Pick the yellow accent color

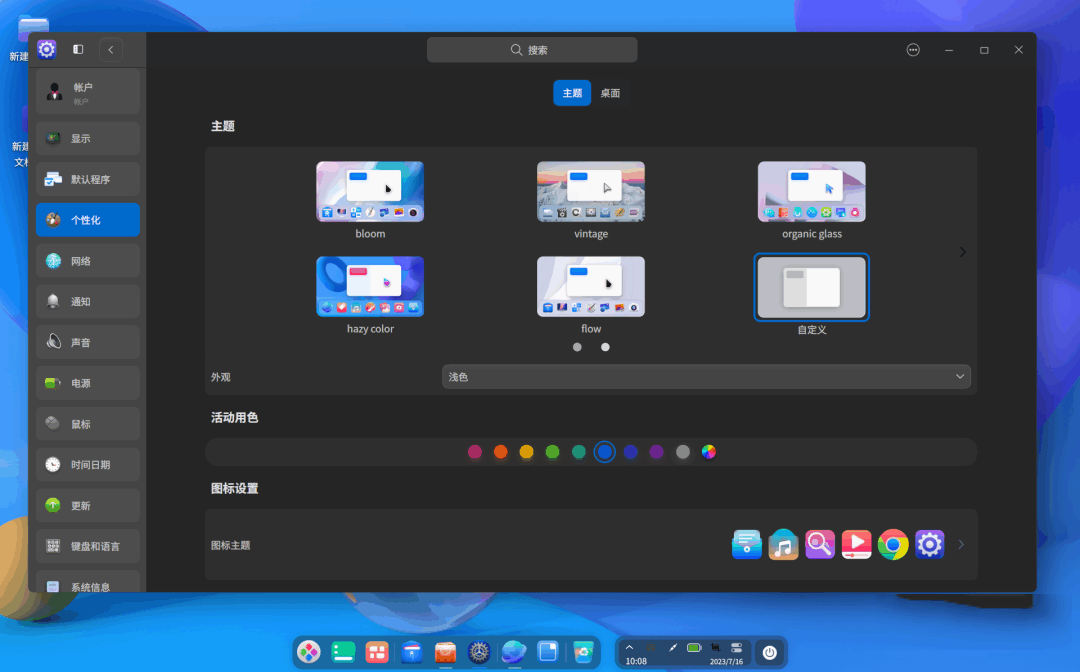coord(526,452)
